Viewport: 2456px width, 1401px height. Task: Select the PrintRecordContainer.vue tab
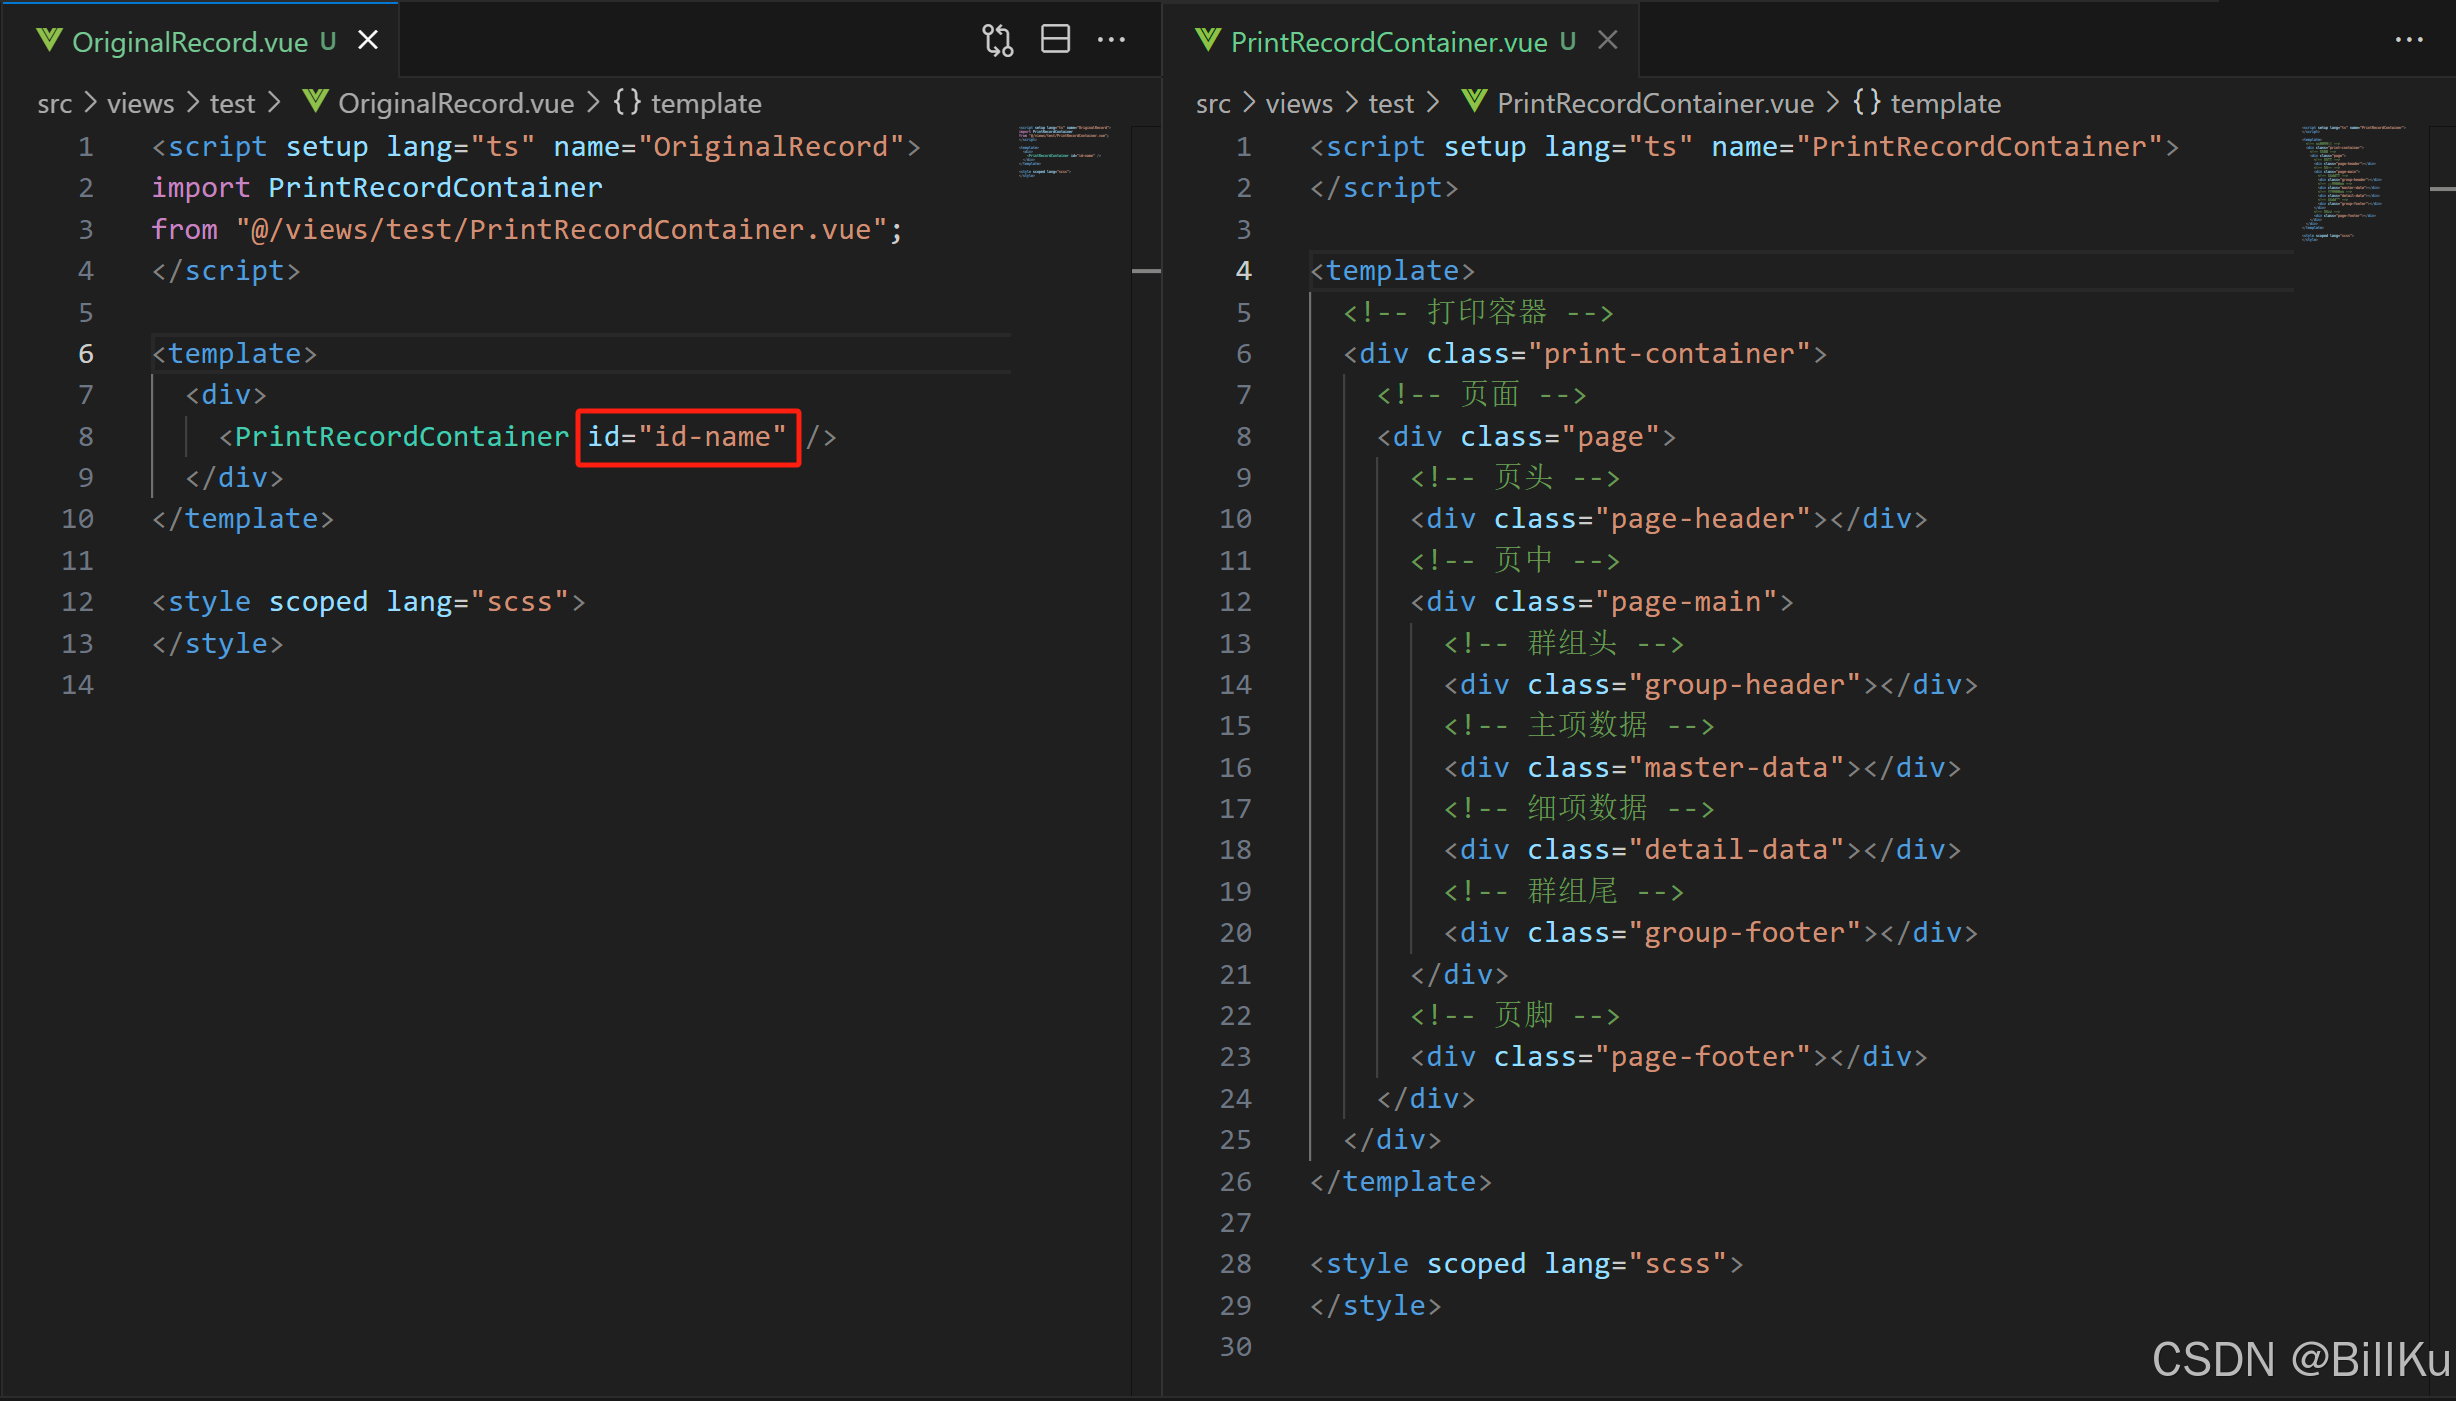(1388, 42)
